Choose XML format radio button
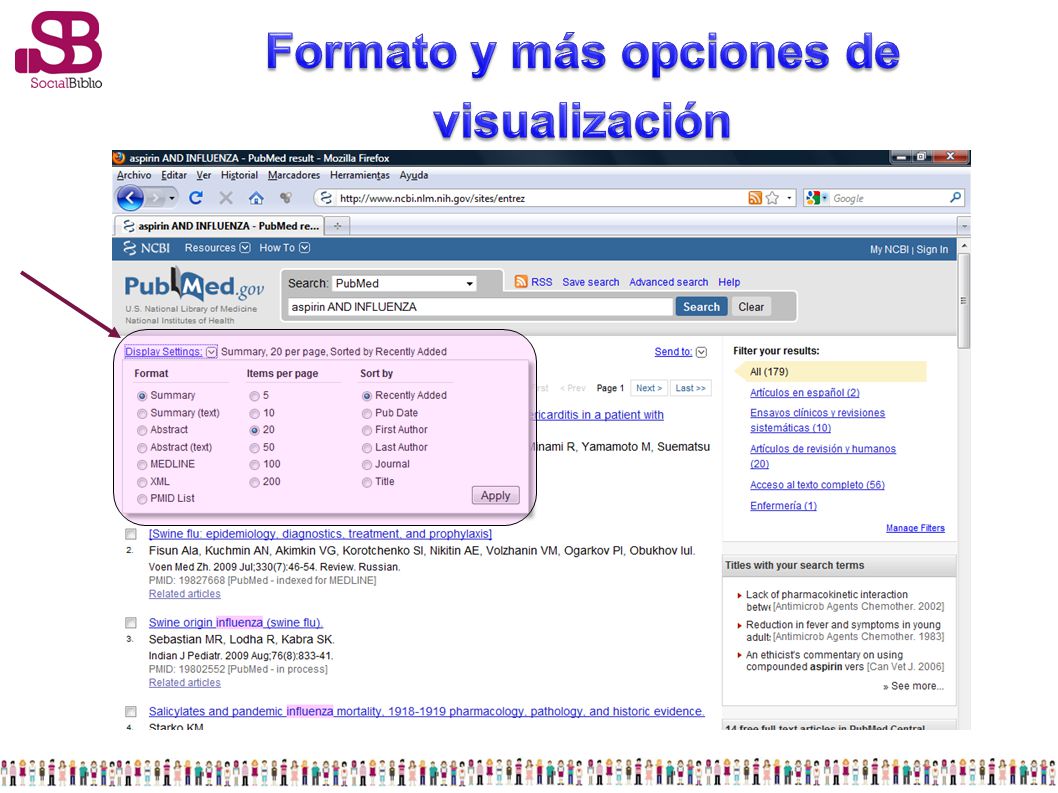This screenshot has height=793, width=1058. tap(142, 483)
